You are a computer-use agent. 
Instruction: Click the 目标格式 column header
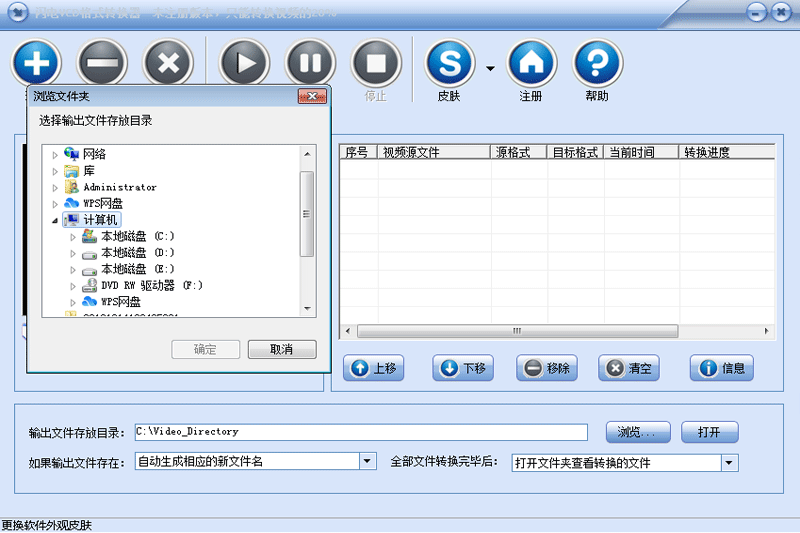click(575, 152)
